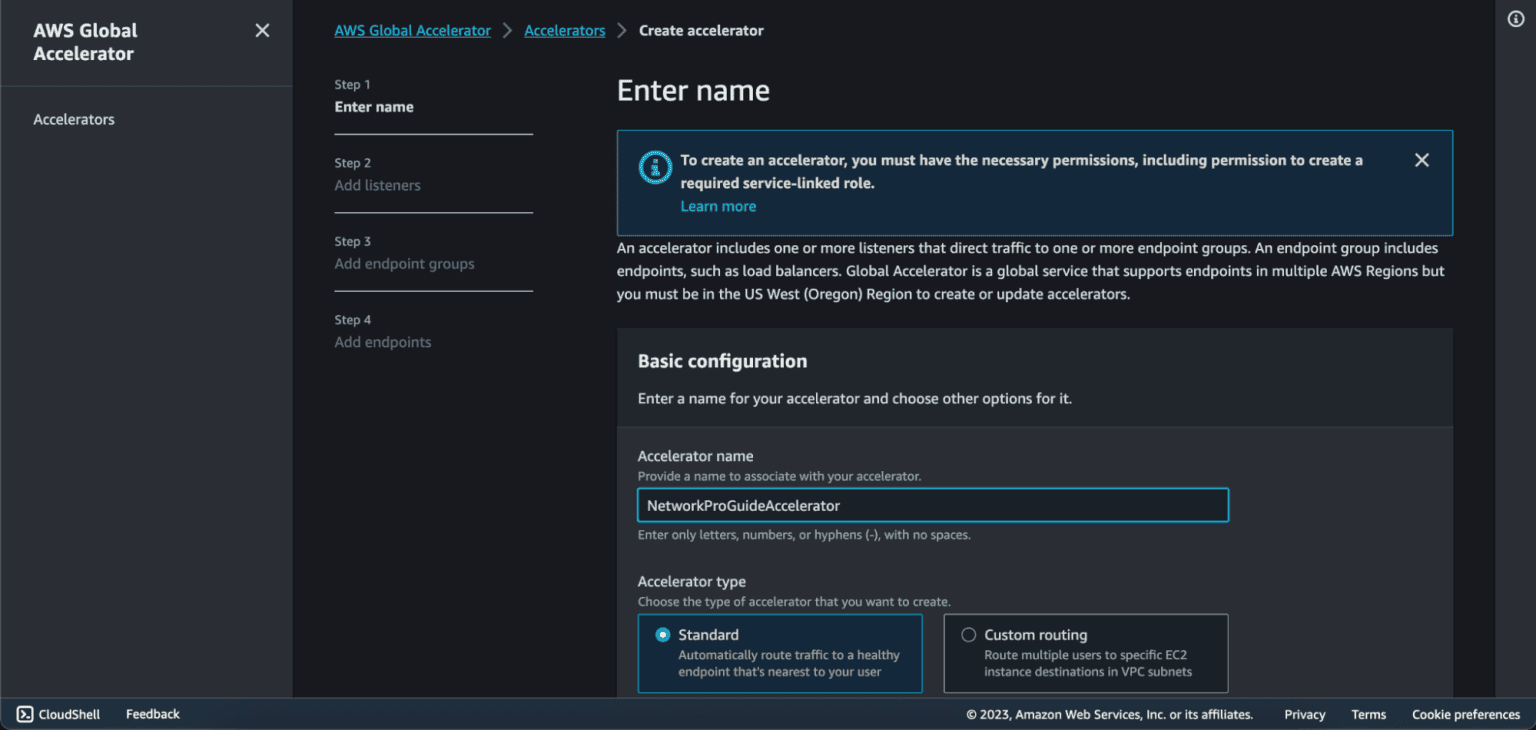This screenshot has width=1536, height=730.
Task: Open the Terms link in footer
Action: [x=1368, y=714]
